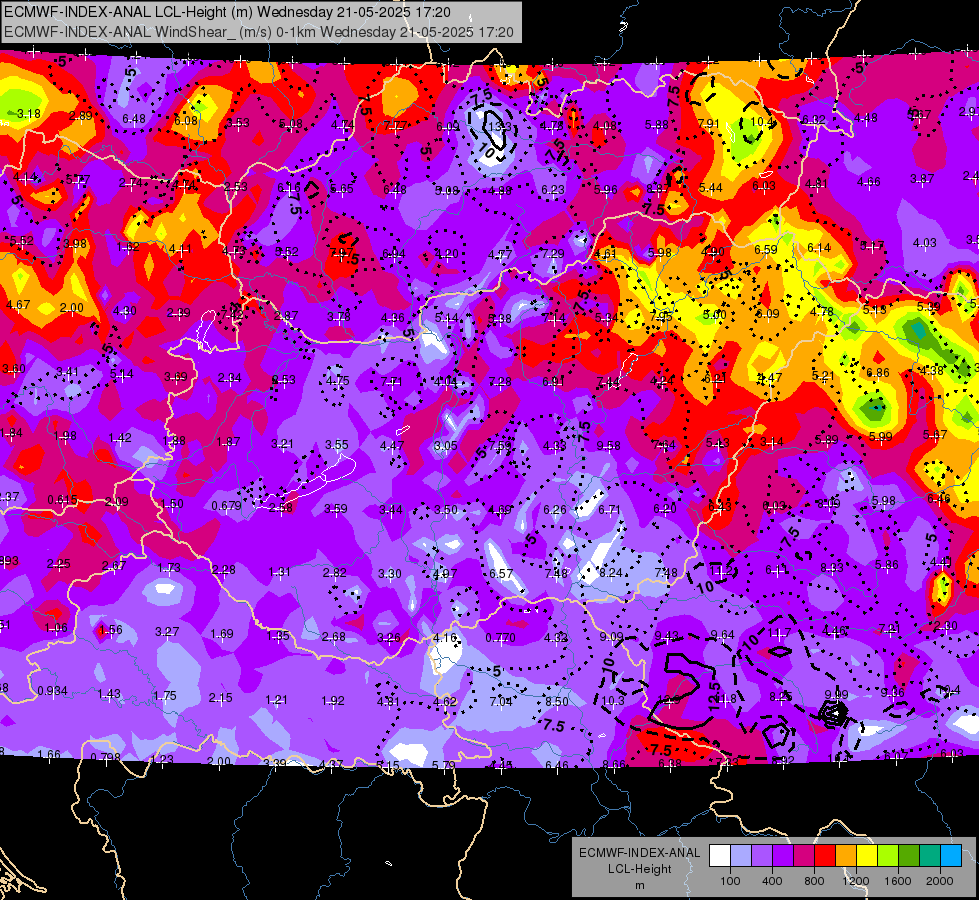The width and height of the screenshot is (979, 900).
Task: Click the shear value 0.934
Action: point(52,691)
